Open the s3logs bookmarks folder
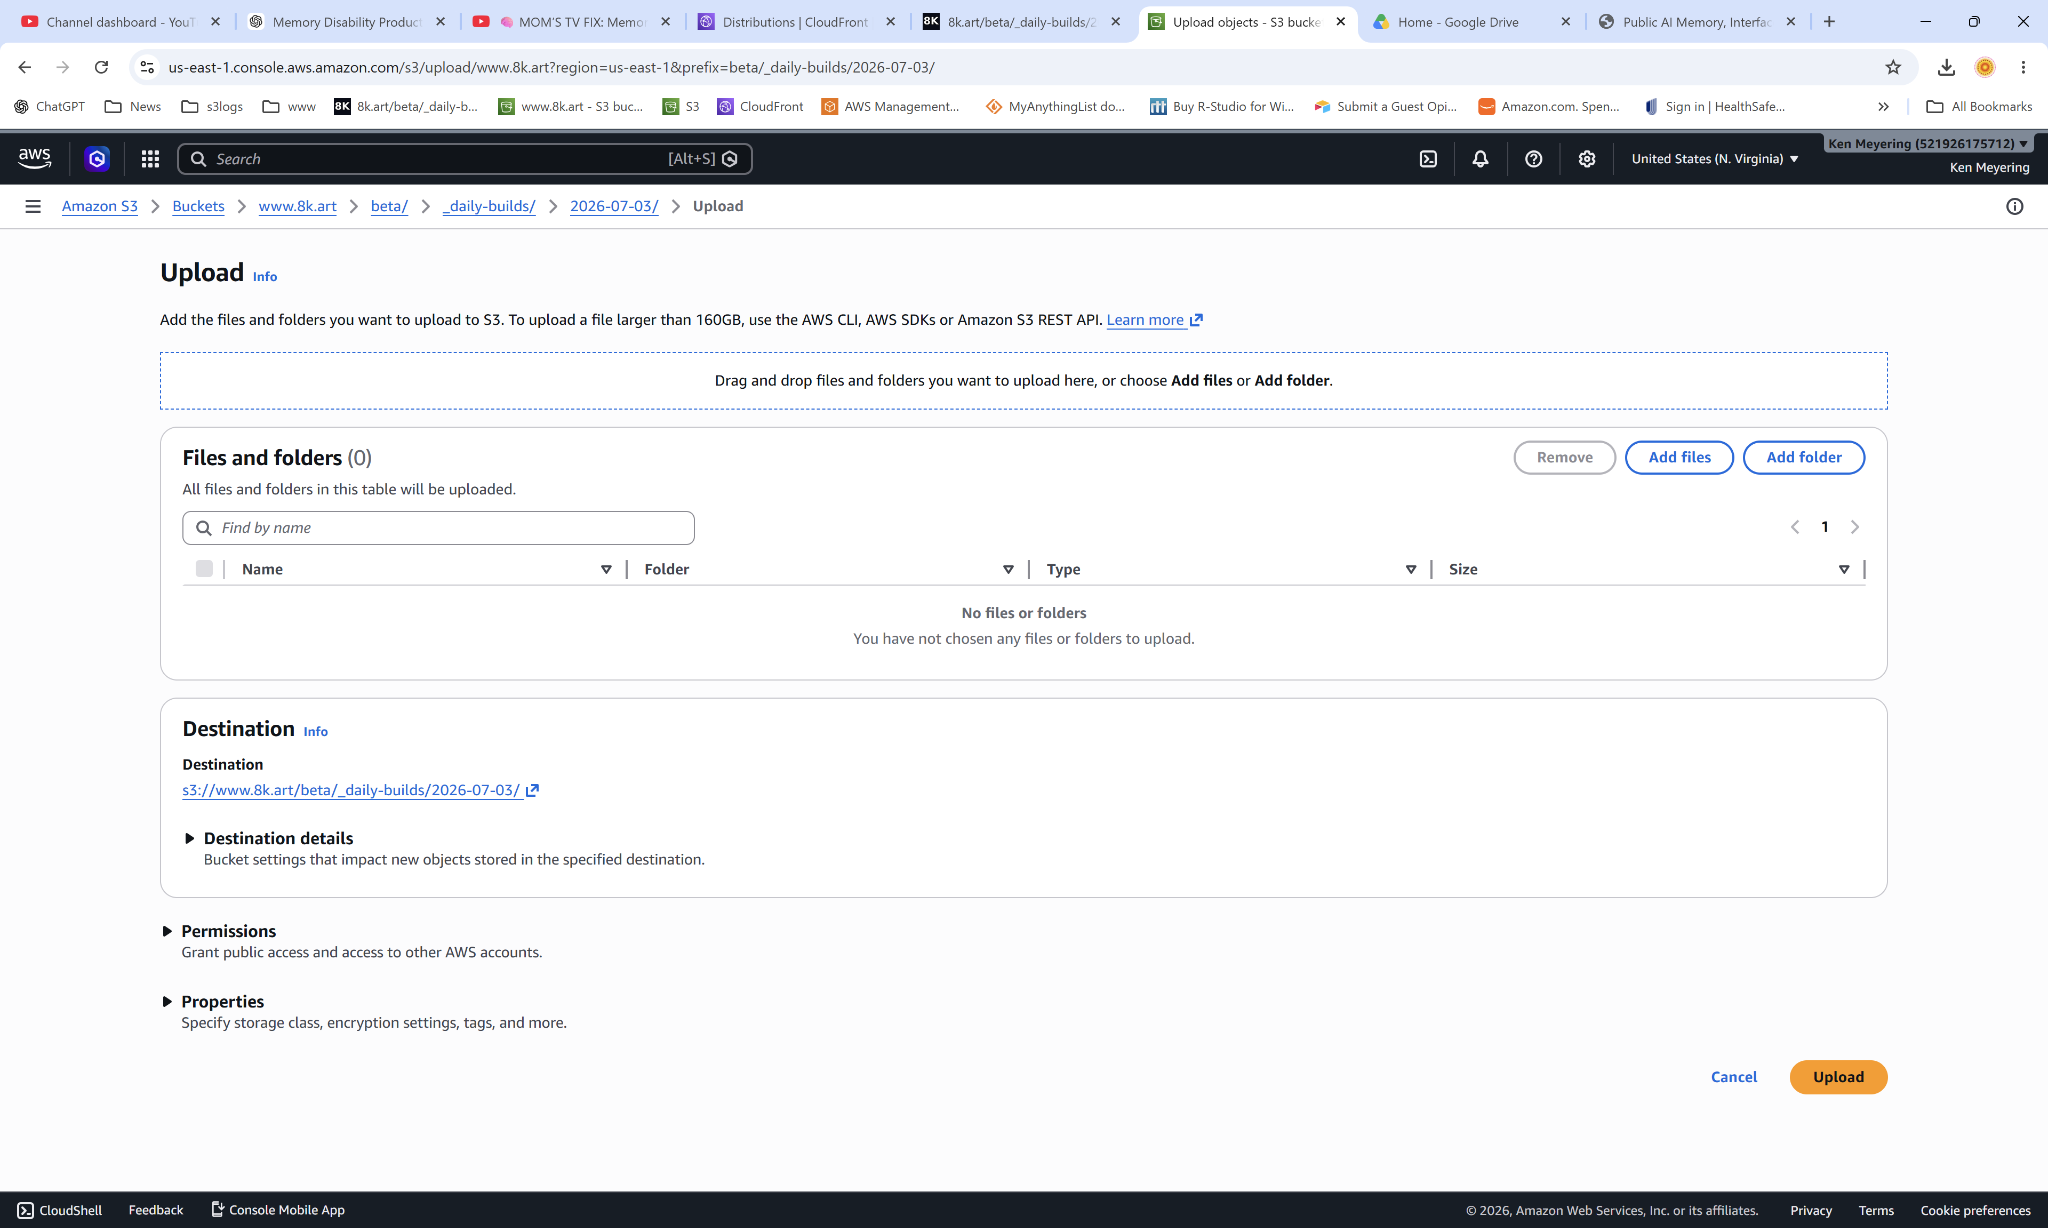Screen dimensions: 2048x1228 click(212, 106)
